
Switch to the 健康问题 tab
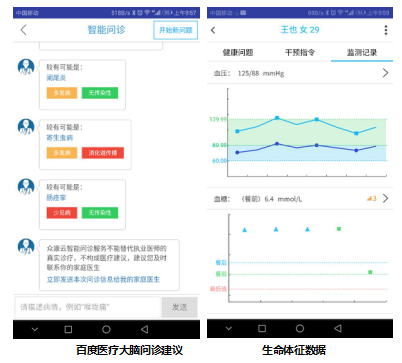coord(238,52)
